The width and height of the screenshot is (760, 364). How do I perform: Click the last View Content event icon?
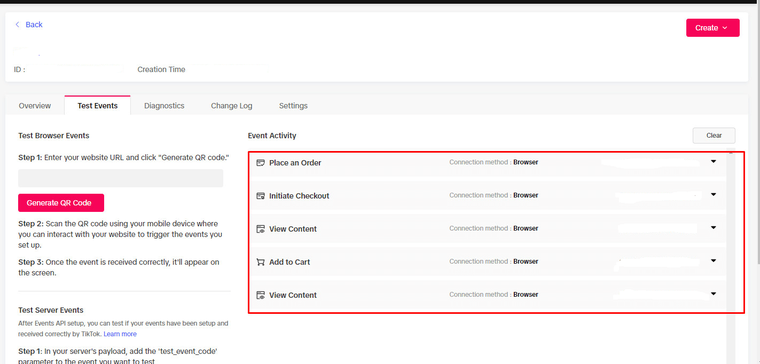(260, 295)
